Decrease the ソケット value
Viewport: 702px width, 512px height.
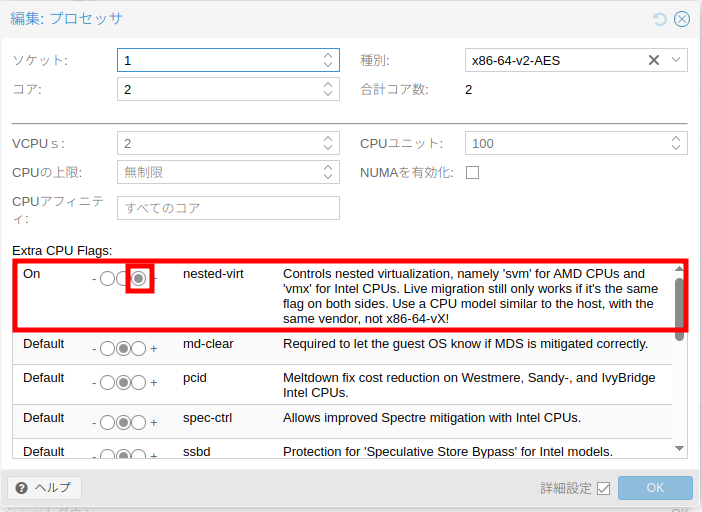pos(328,64)
